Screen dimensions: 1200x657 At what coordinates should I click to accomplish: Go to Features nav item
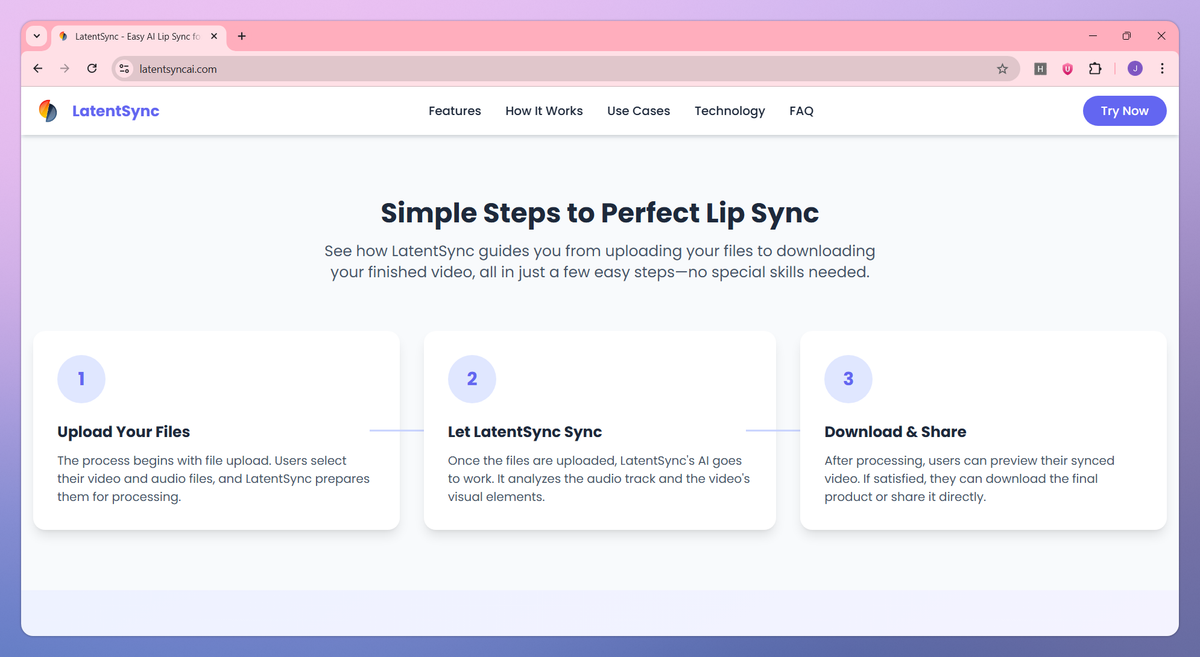click(x=455, y=111)
